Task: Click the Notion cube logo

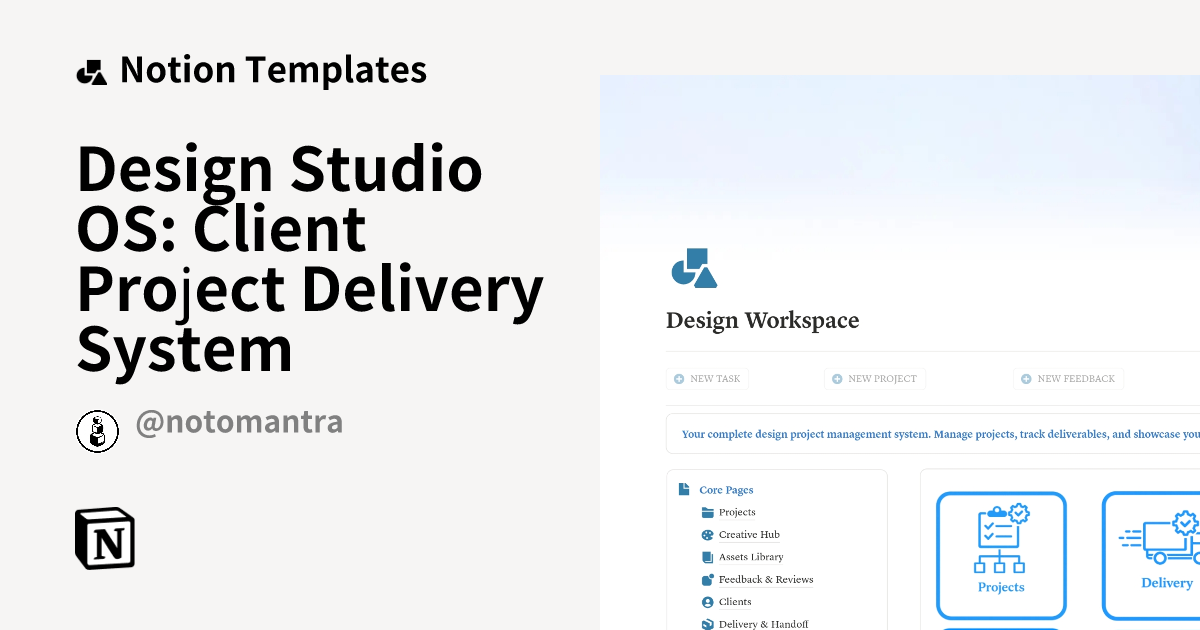Action: [105, 539]
